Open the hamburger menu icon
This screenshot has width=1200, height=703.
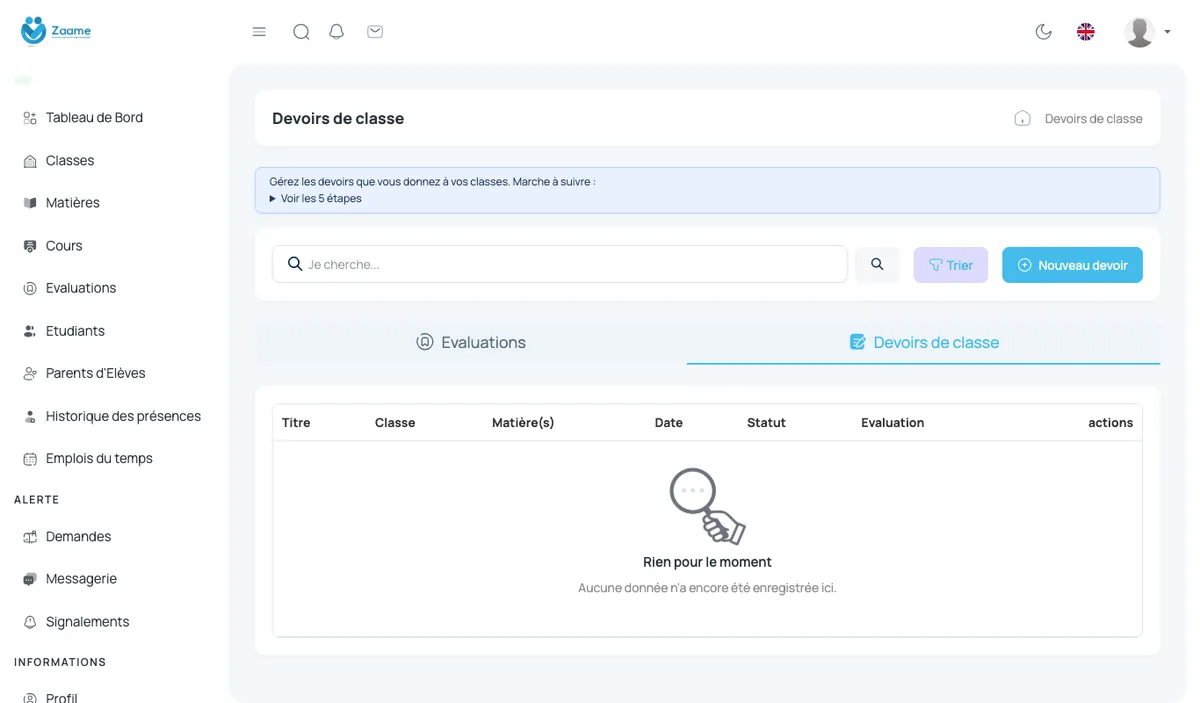click(x=259, y=32)
